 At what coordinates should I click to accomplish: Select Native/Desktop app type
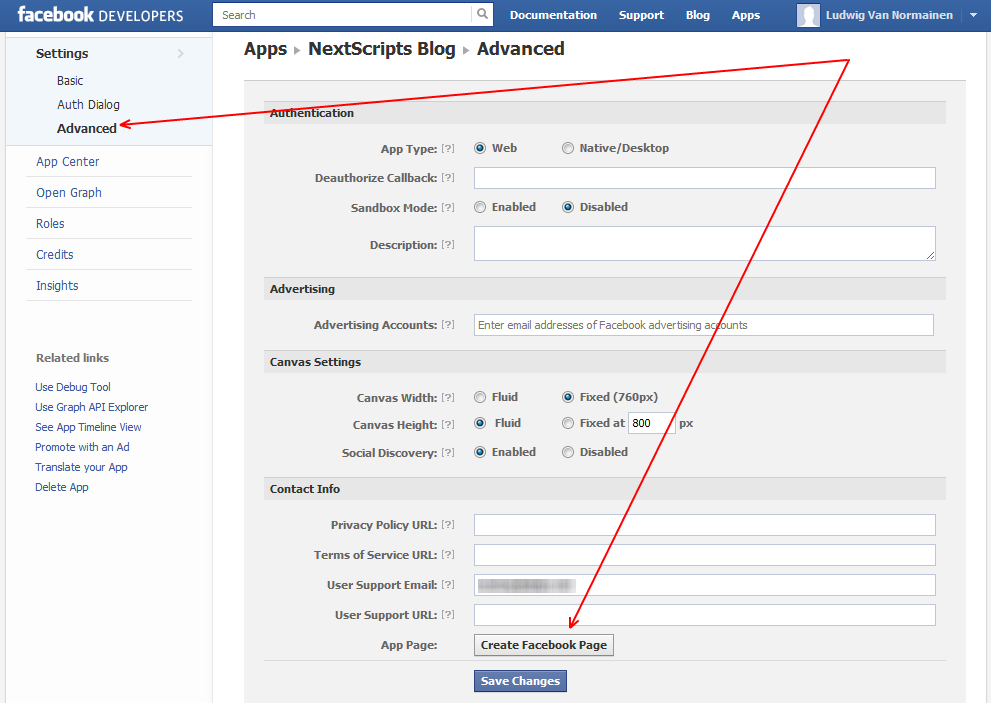click(x=568, y=148)
